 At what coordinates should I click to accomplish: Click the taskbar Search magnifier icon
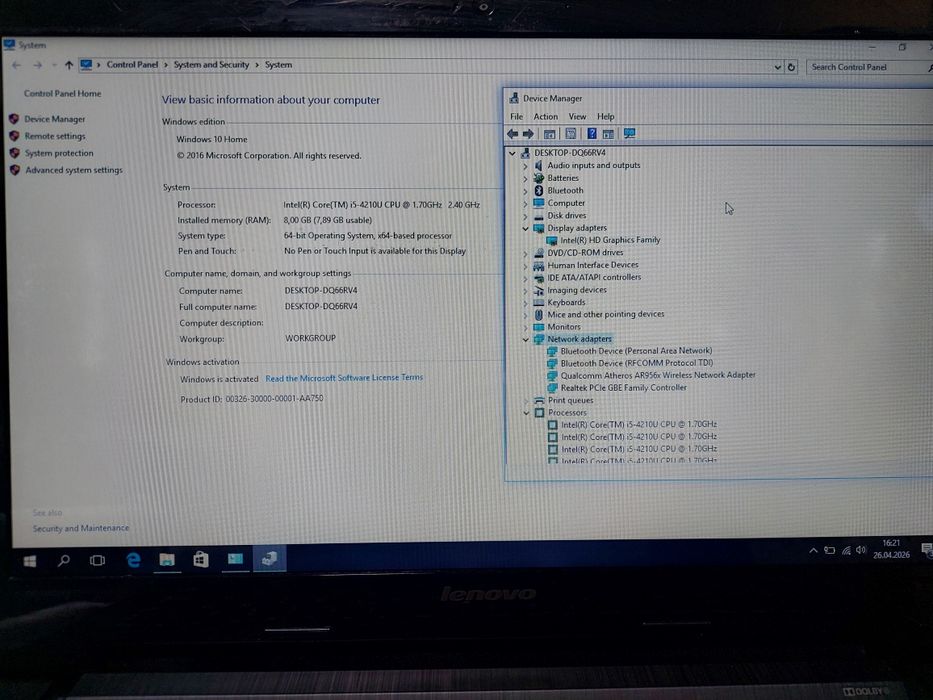pos(64,560)
